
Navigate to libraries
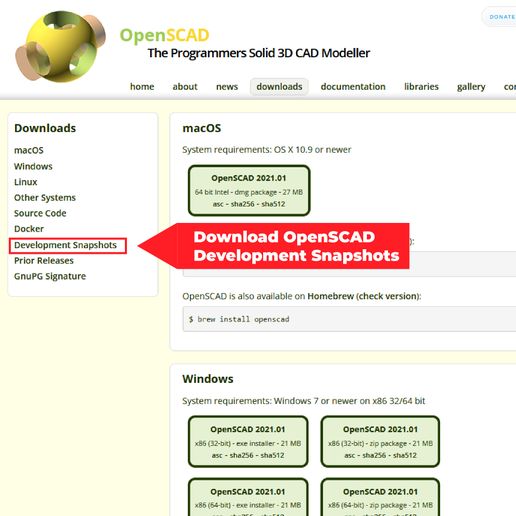point(421,87)
